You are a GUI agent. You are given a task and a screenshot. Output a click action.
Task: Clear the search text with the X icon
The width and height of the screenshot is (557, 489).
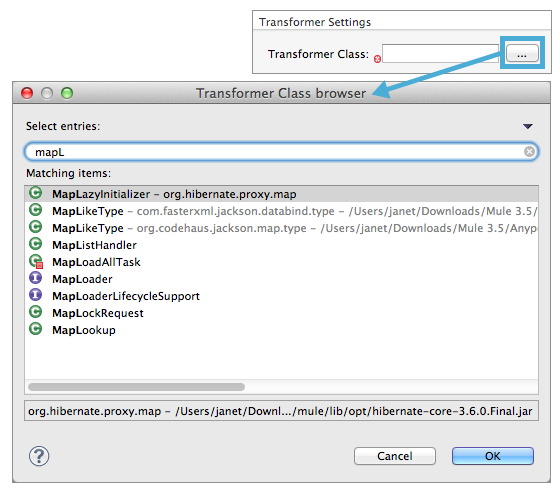[529, 152]
